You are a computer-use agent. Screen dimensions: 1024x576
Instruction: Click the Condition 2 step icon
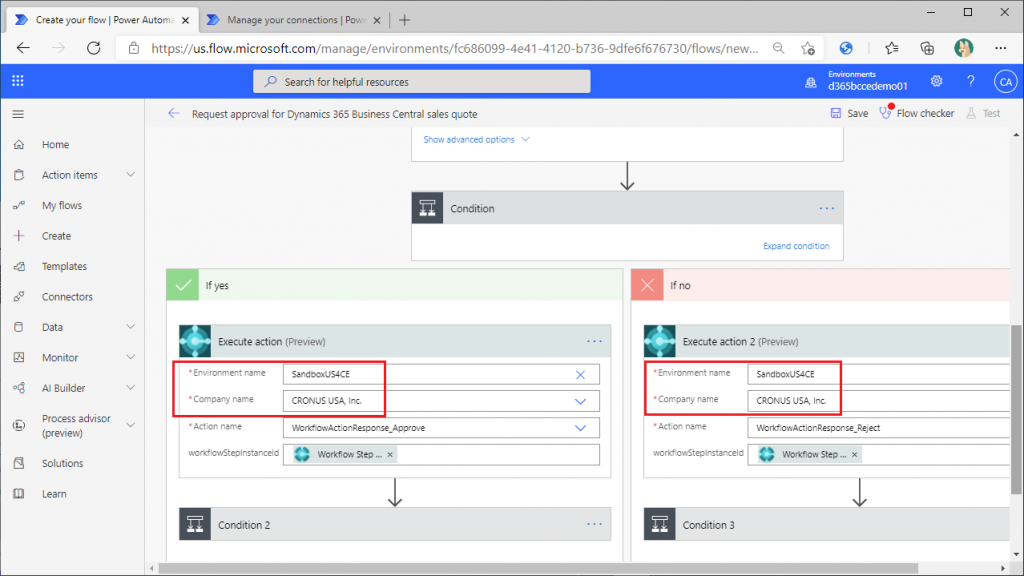click(x=195, y=524)
